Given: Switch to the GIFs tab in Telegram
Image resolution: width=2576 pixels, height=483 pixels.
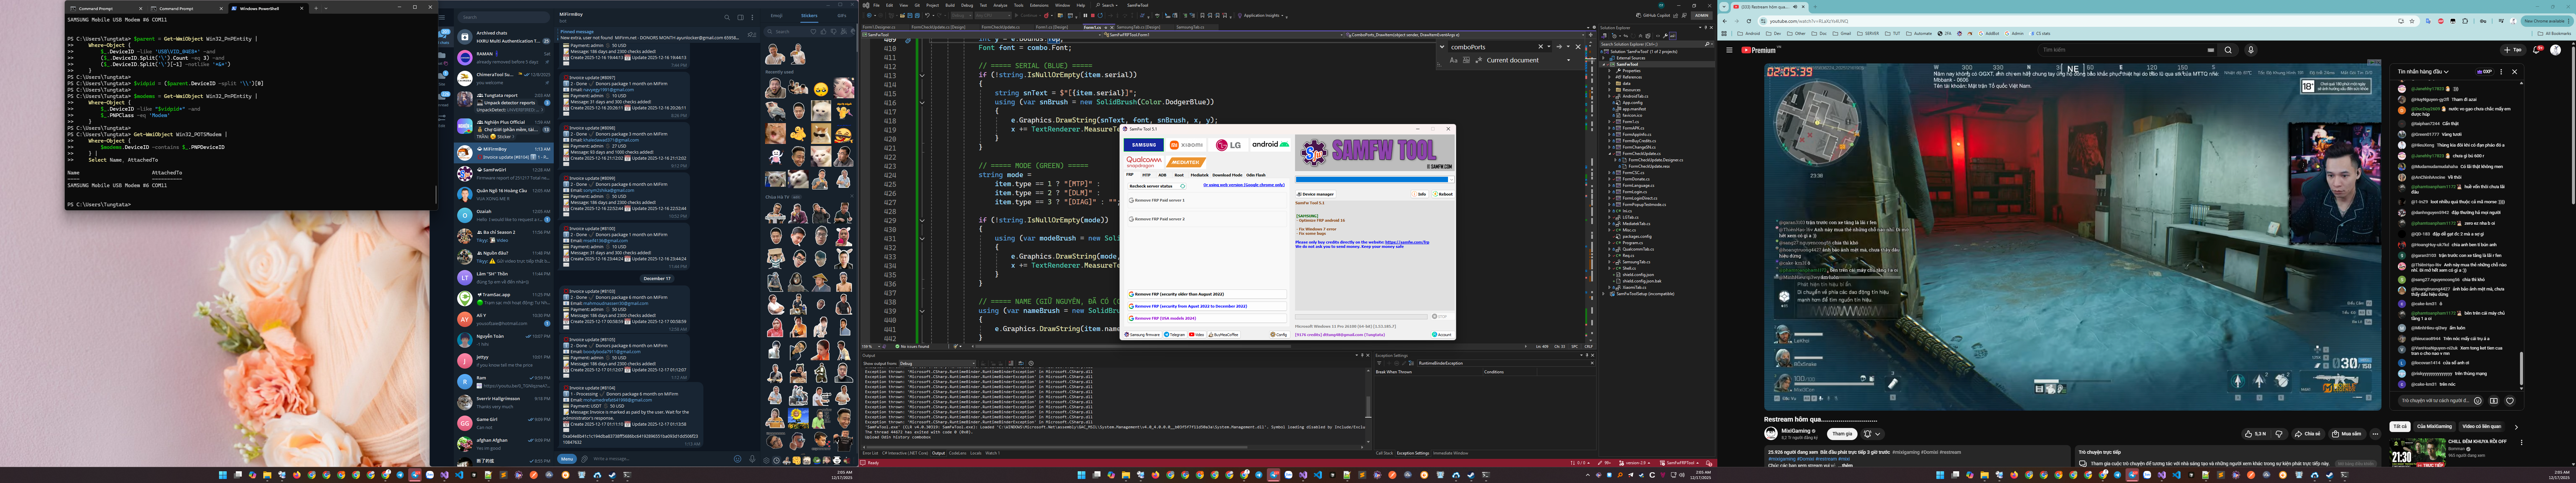Looking at the screenshot, I should 842,16.
